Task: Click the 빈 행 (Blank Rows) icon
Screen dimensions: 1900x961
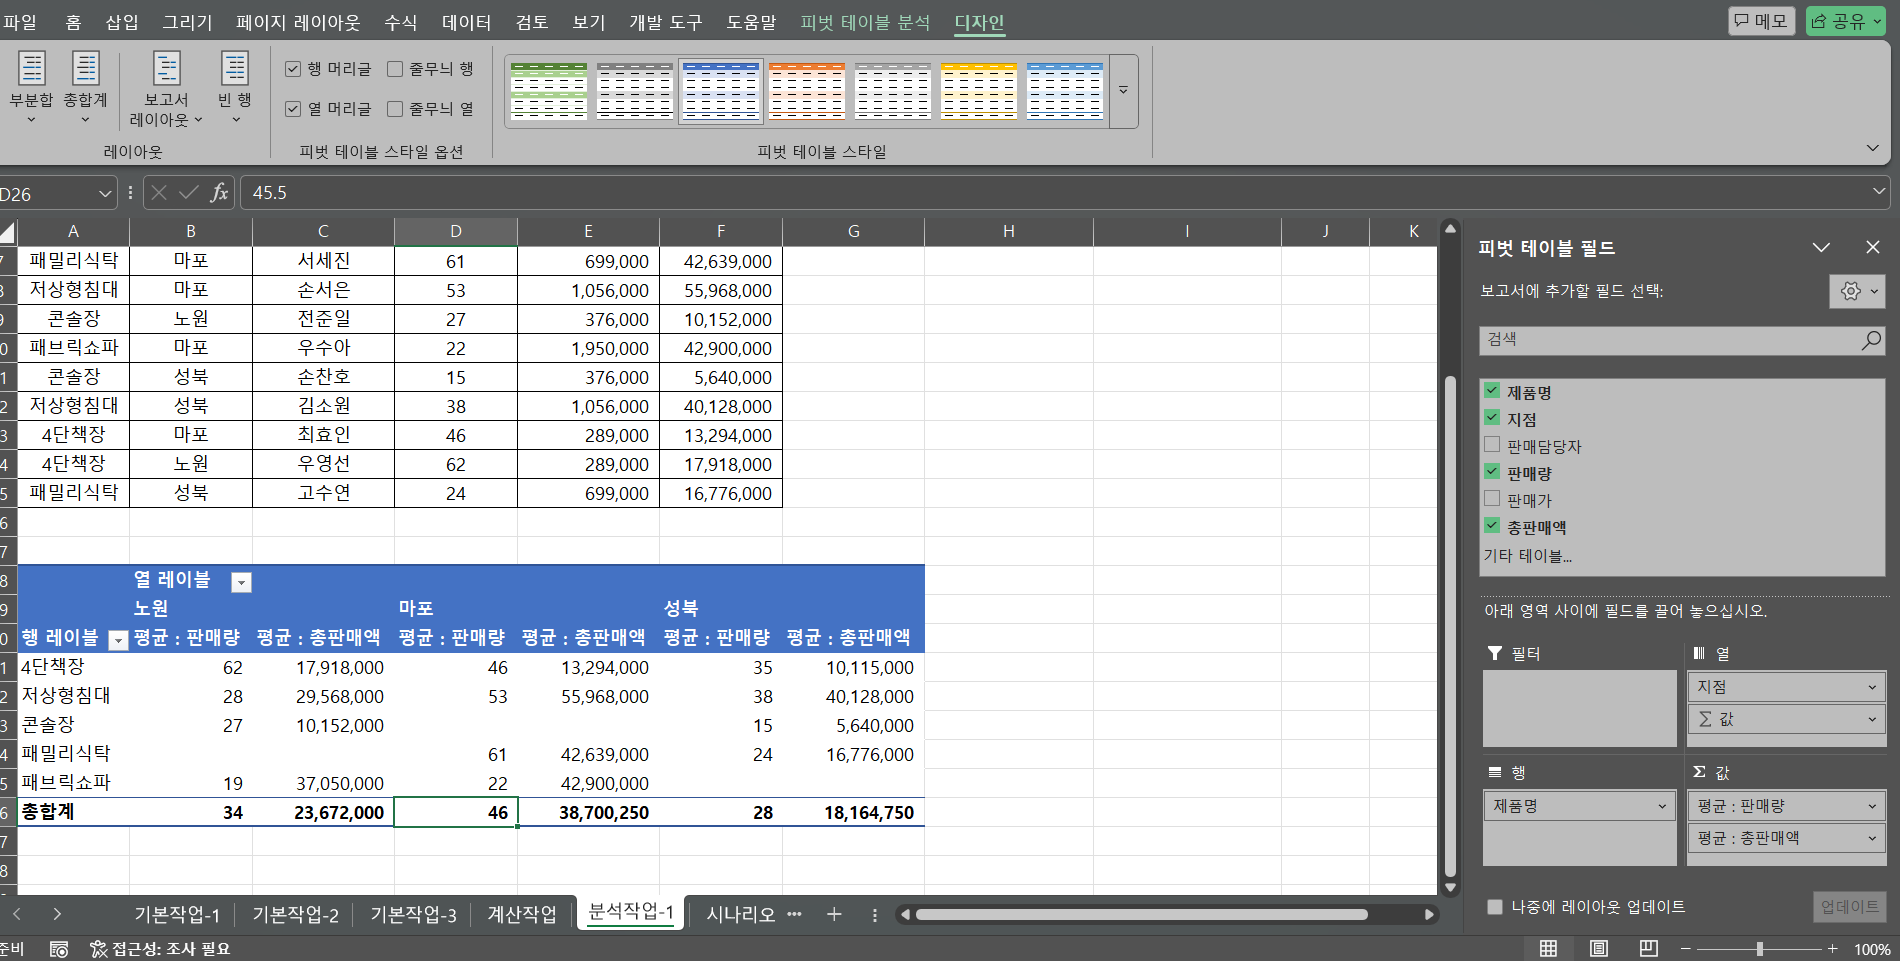Action: pos(235,70)
